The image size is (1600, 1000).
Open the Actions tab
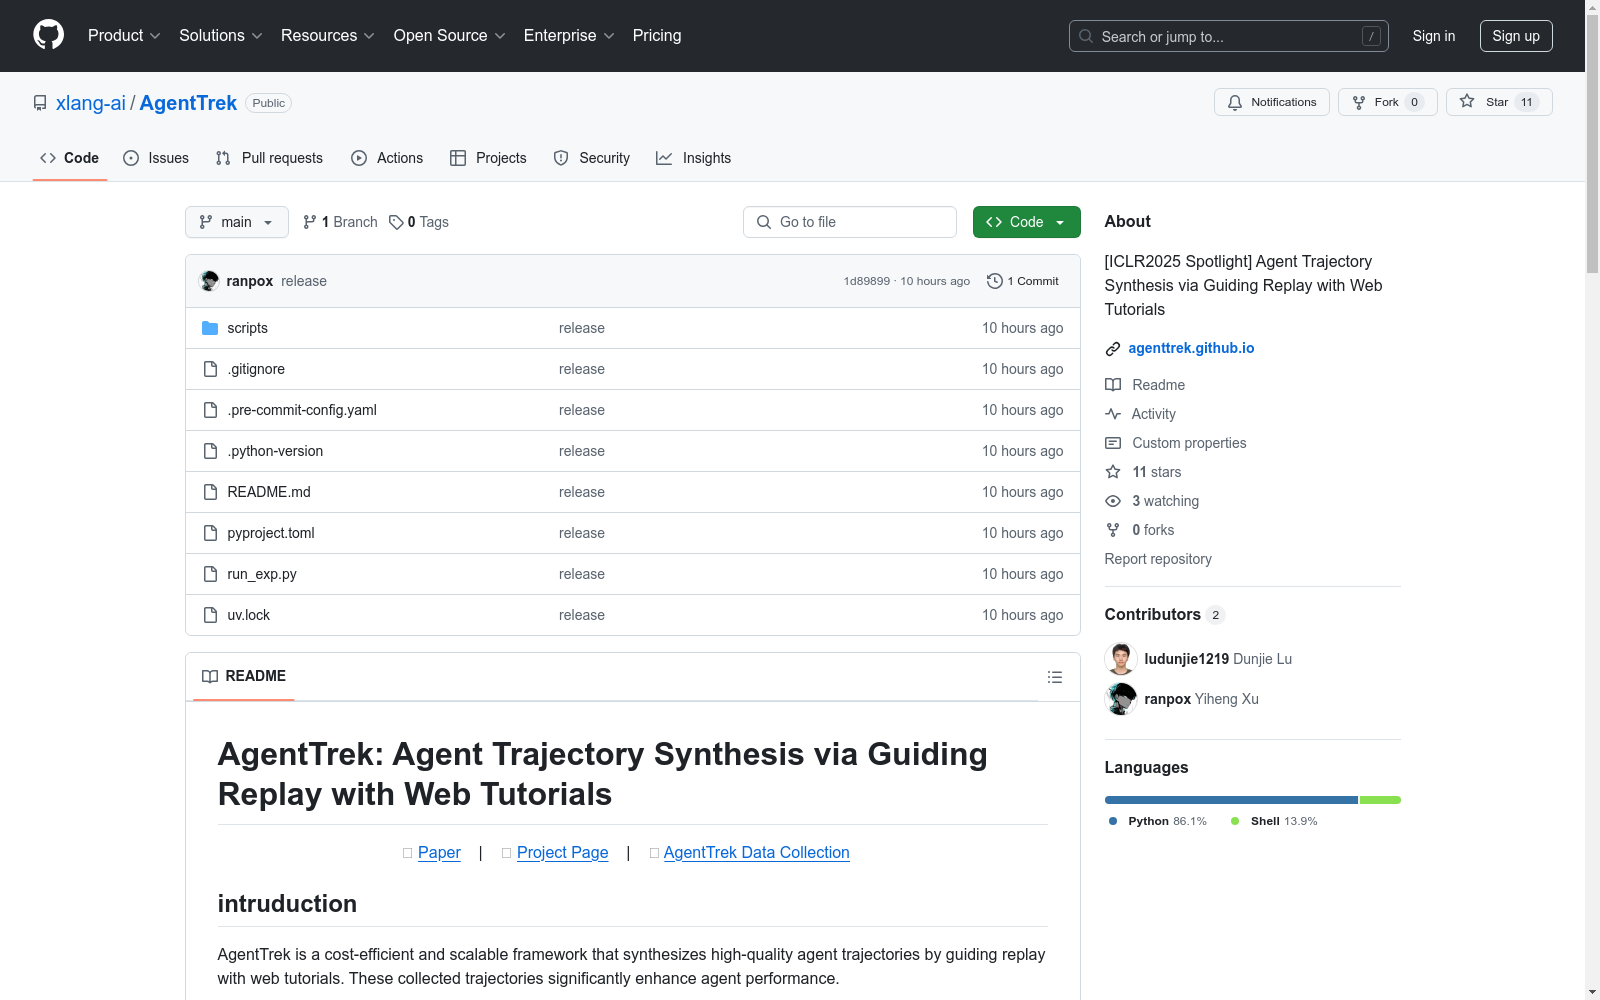pos(387,158)
